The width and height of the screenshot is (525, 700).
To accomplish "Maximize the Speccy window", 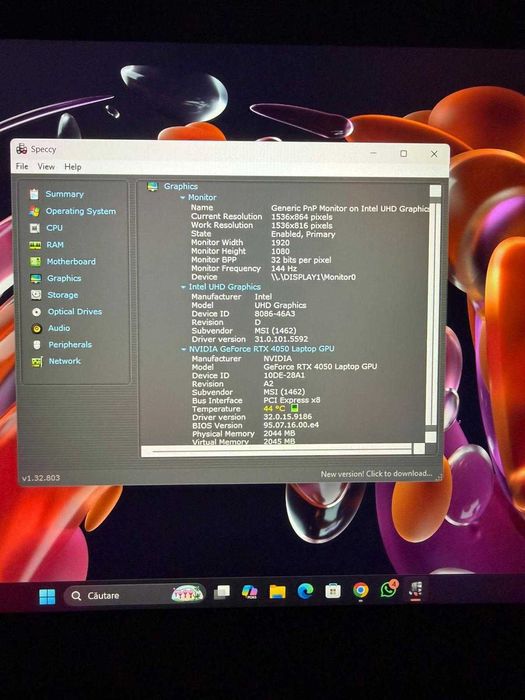I will click(404, 154).
